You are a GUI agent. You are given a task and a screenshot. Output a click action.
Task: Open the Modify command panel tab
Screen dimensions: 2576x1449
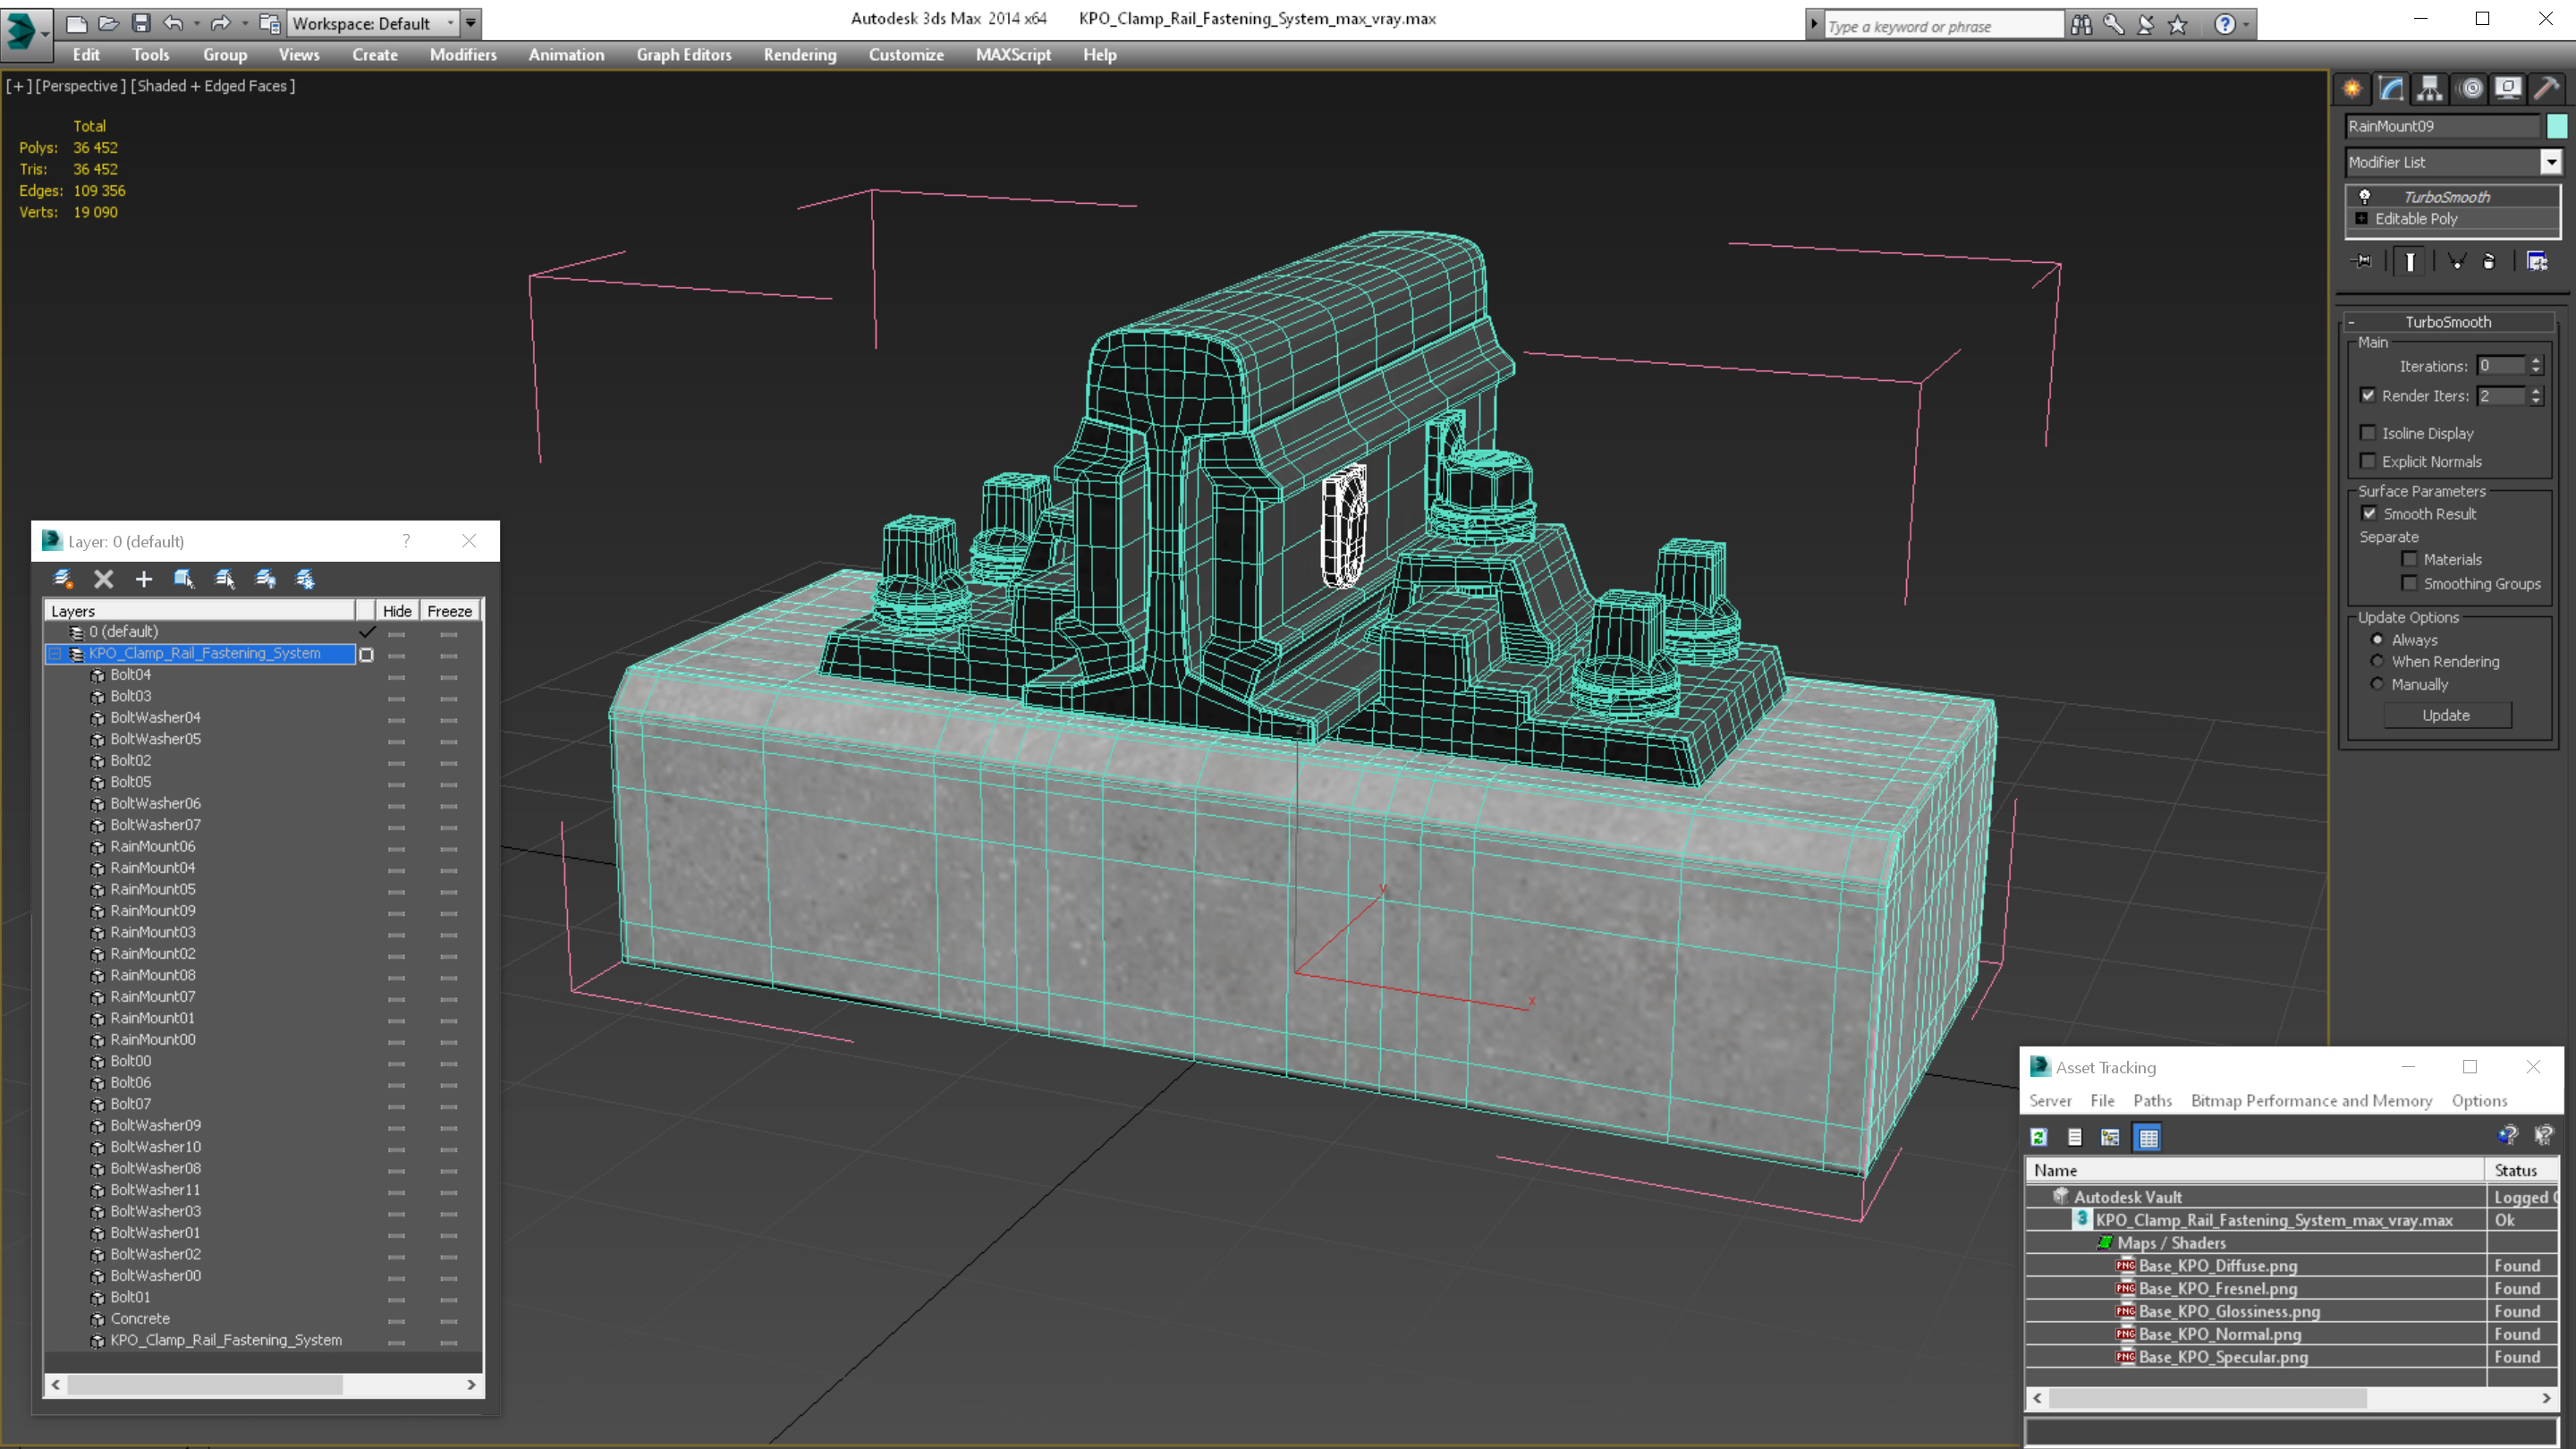point(2391,89)
